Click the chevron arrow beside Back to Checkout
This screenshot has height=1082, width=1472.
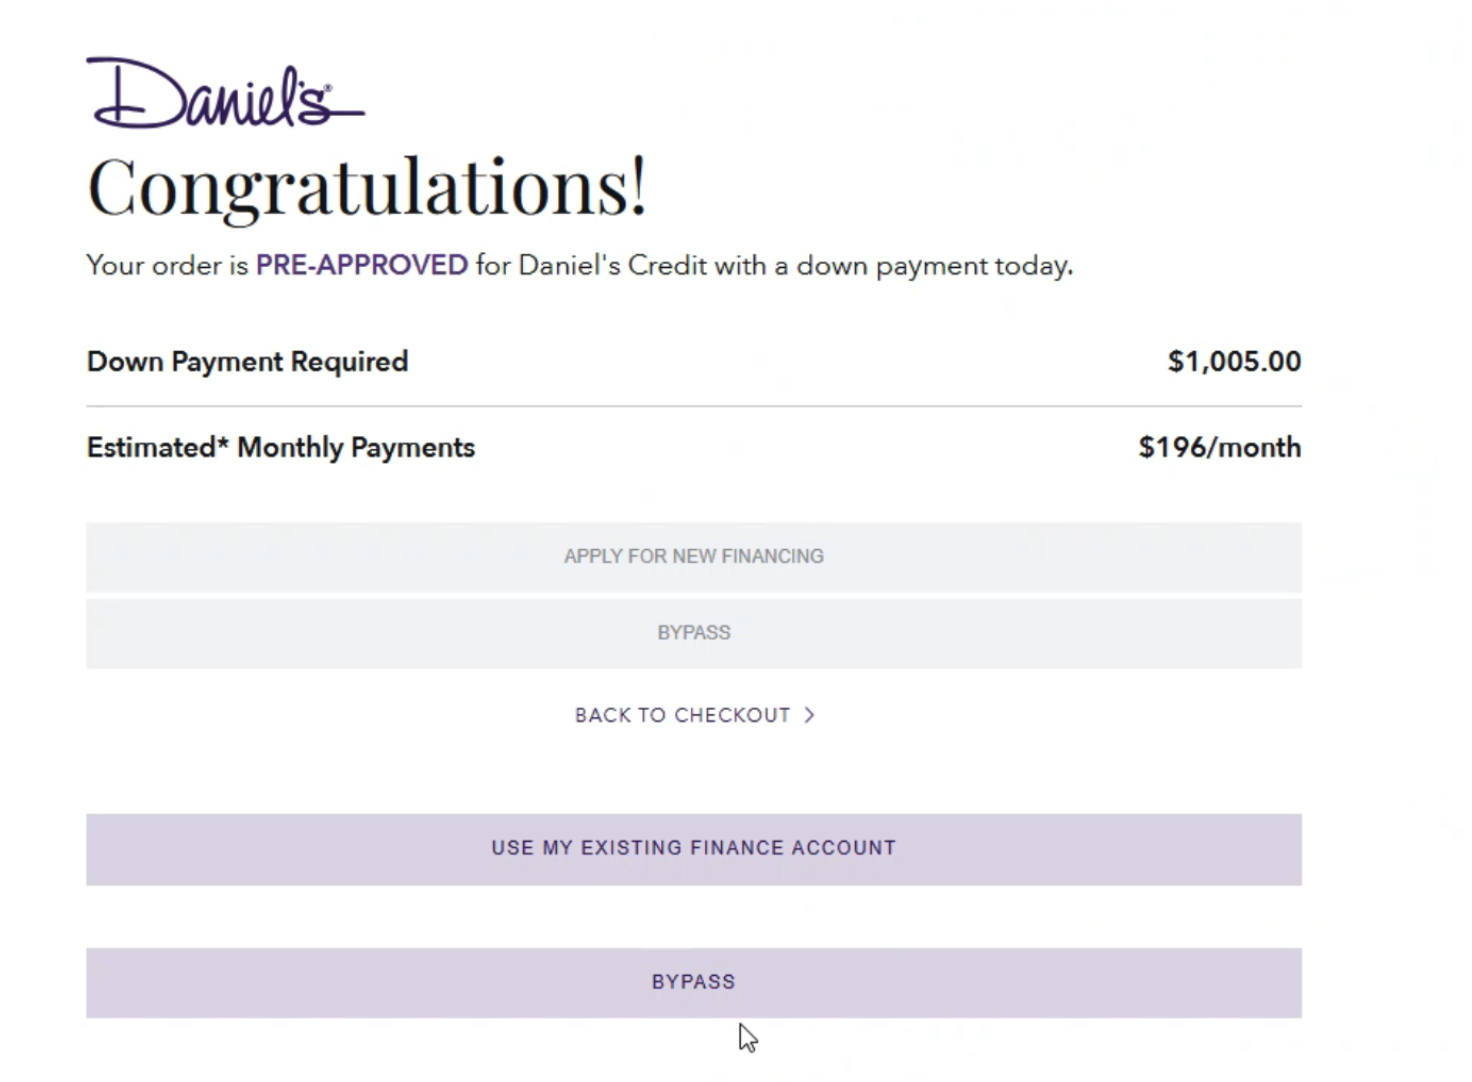pyautogui.click(x=809, y=715)
